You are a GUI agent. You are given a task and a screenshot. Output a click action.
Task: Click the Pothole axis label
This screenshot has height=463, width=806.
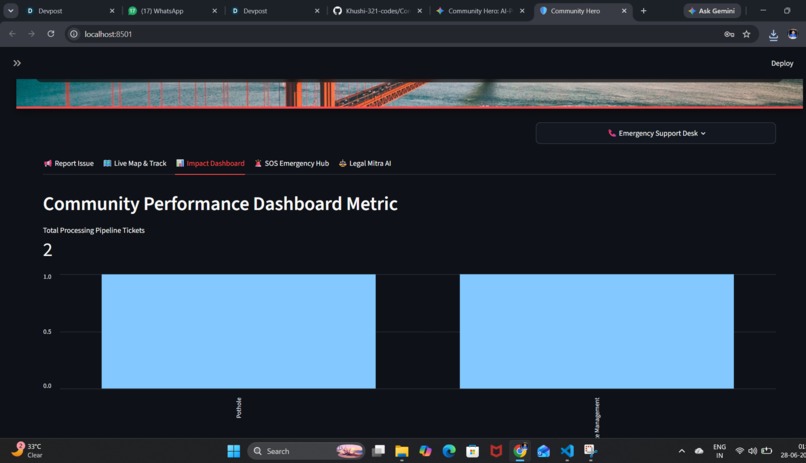239,408
